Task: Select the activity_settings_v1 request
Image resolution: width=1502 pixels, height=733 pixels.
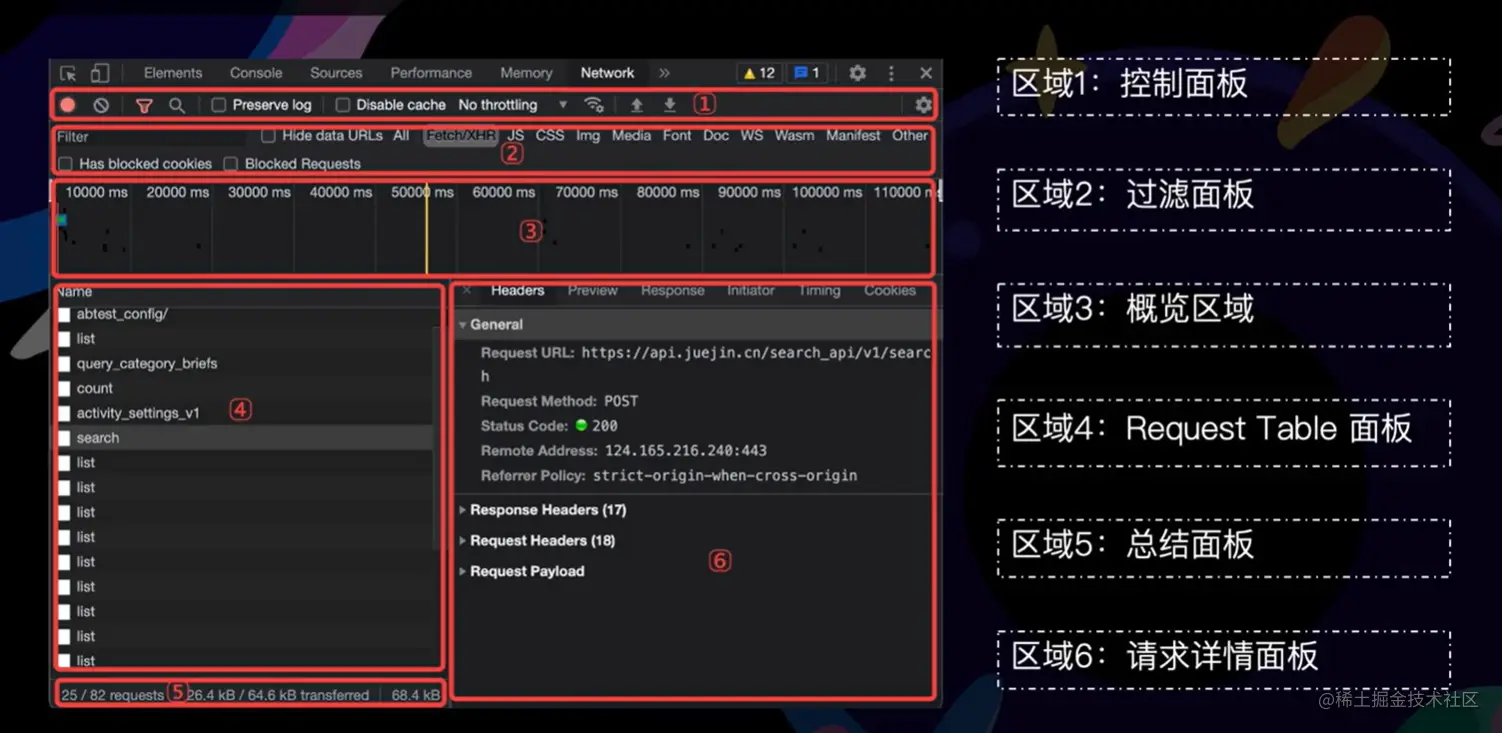Action: pos(245,413)
